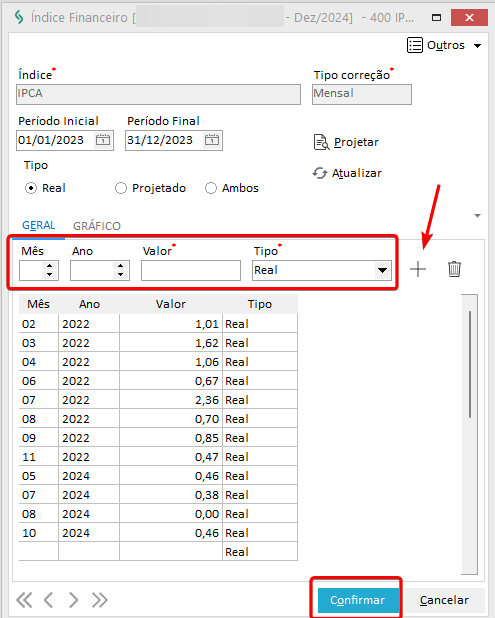Go to last record navigation arrow

99,600
